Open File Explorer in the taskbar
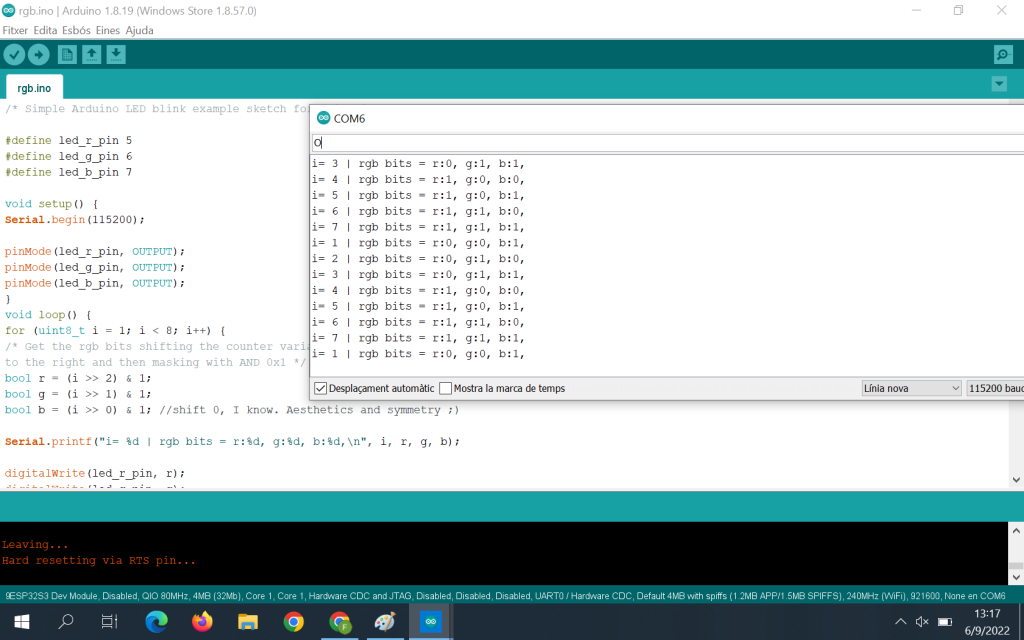1024x640 pixels. (x=248, y=621)
